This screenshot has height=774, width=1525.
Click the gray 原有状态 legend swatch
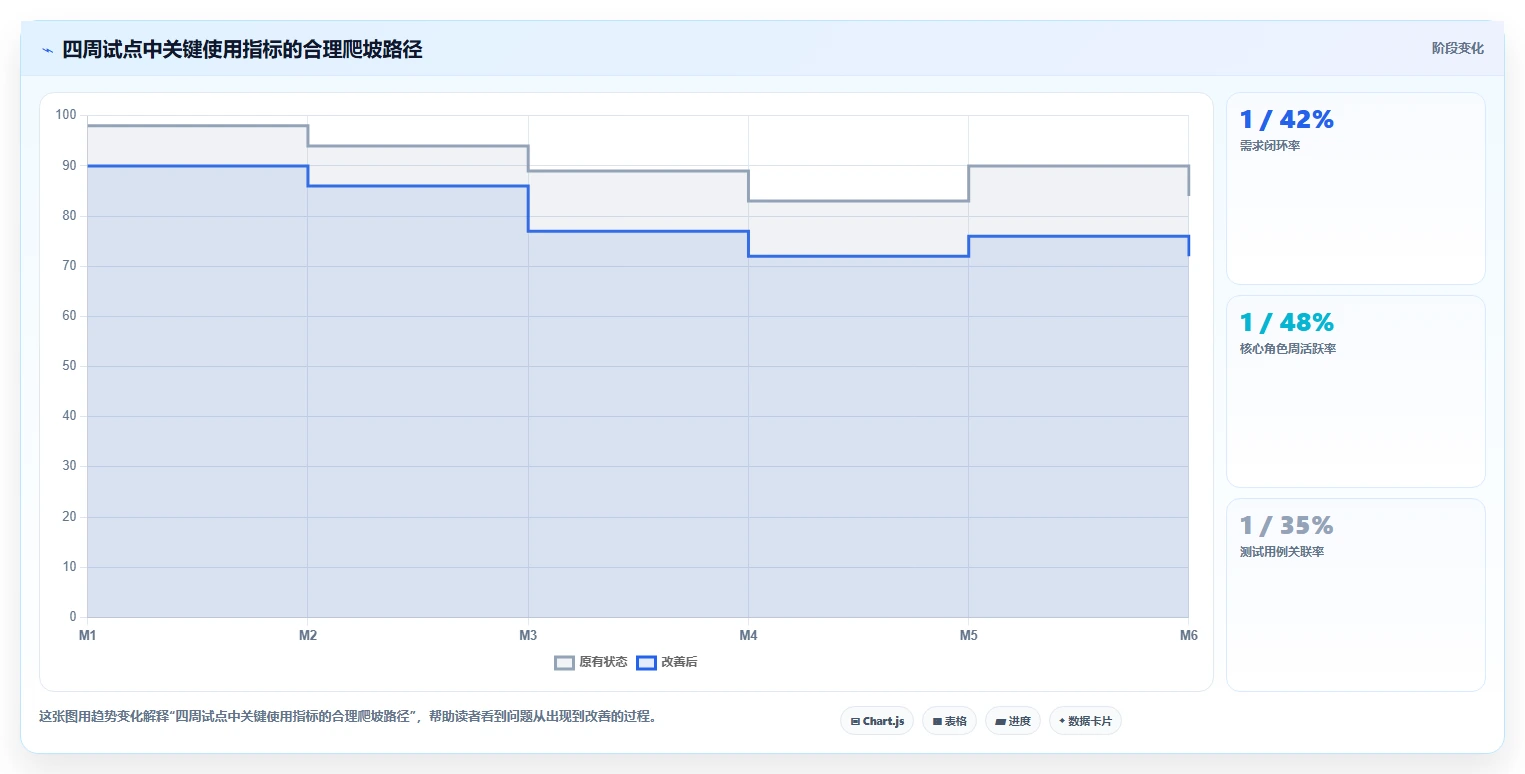tap(565, 662)
